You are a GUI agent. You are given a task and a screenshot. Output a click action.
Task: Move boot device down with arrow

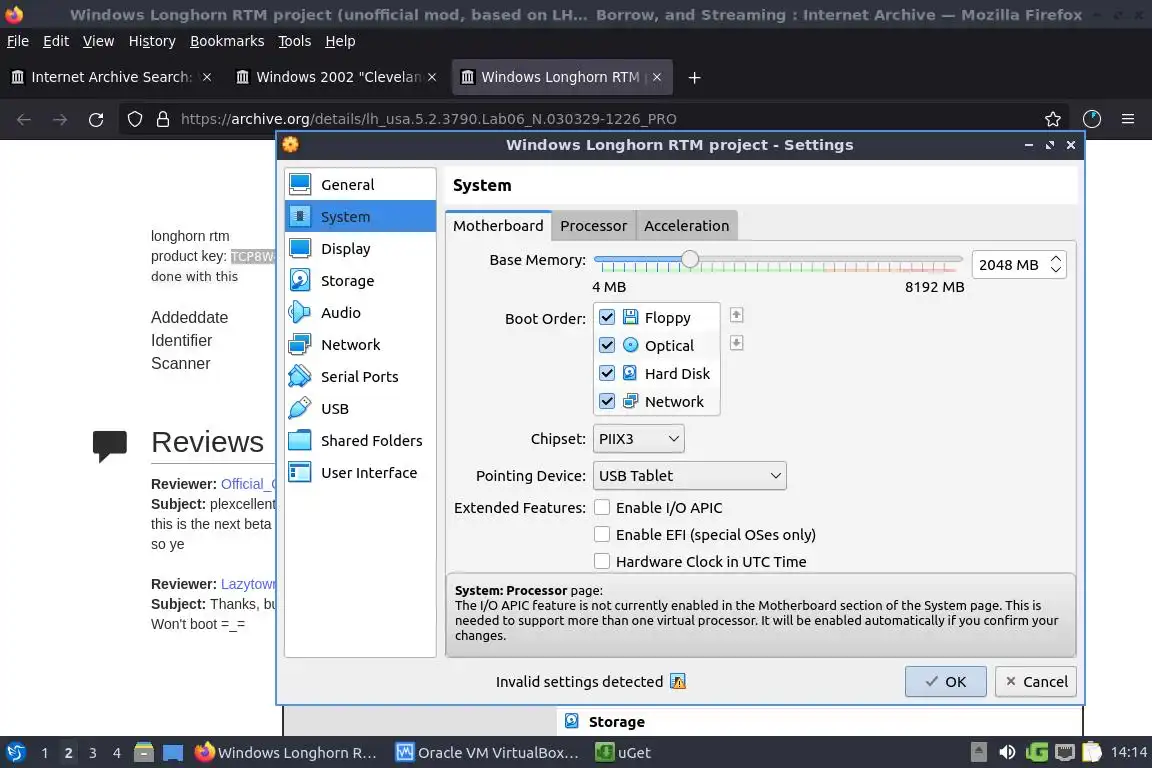pyautogui.click(x=736, y=342)
